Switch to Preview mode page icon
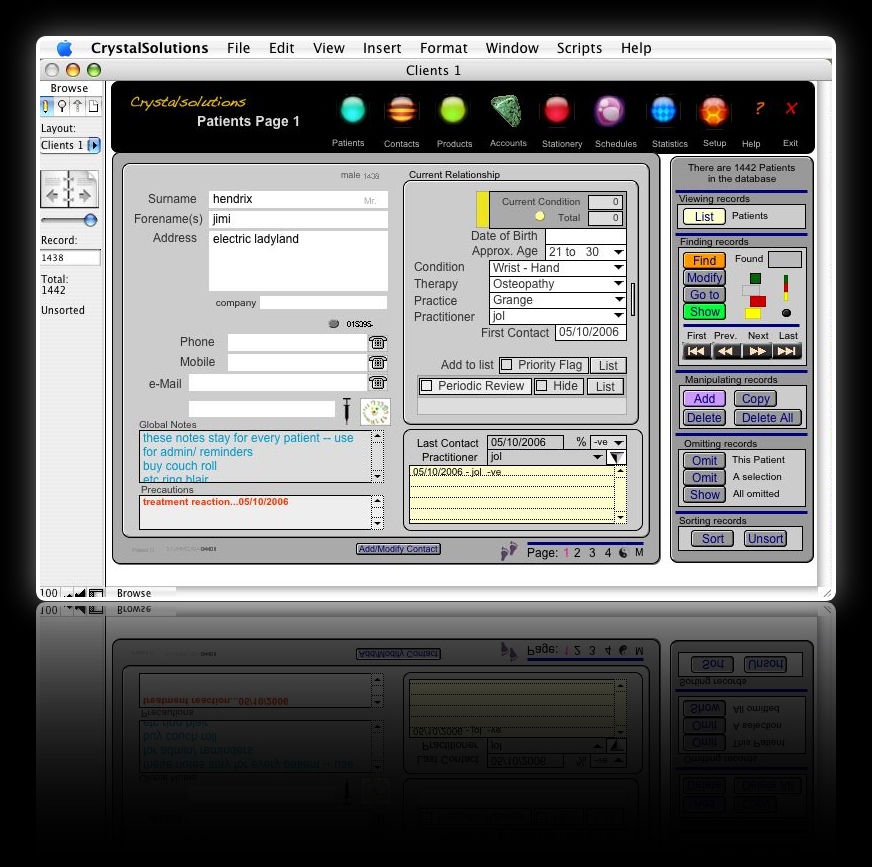This screenshot has height=867, width=872. (93, 106)
